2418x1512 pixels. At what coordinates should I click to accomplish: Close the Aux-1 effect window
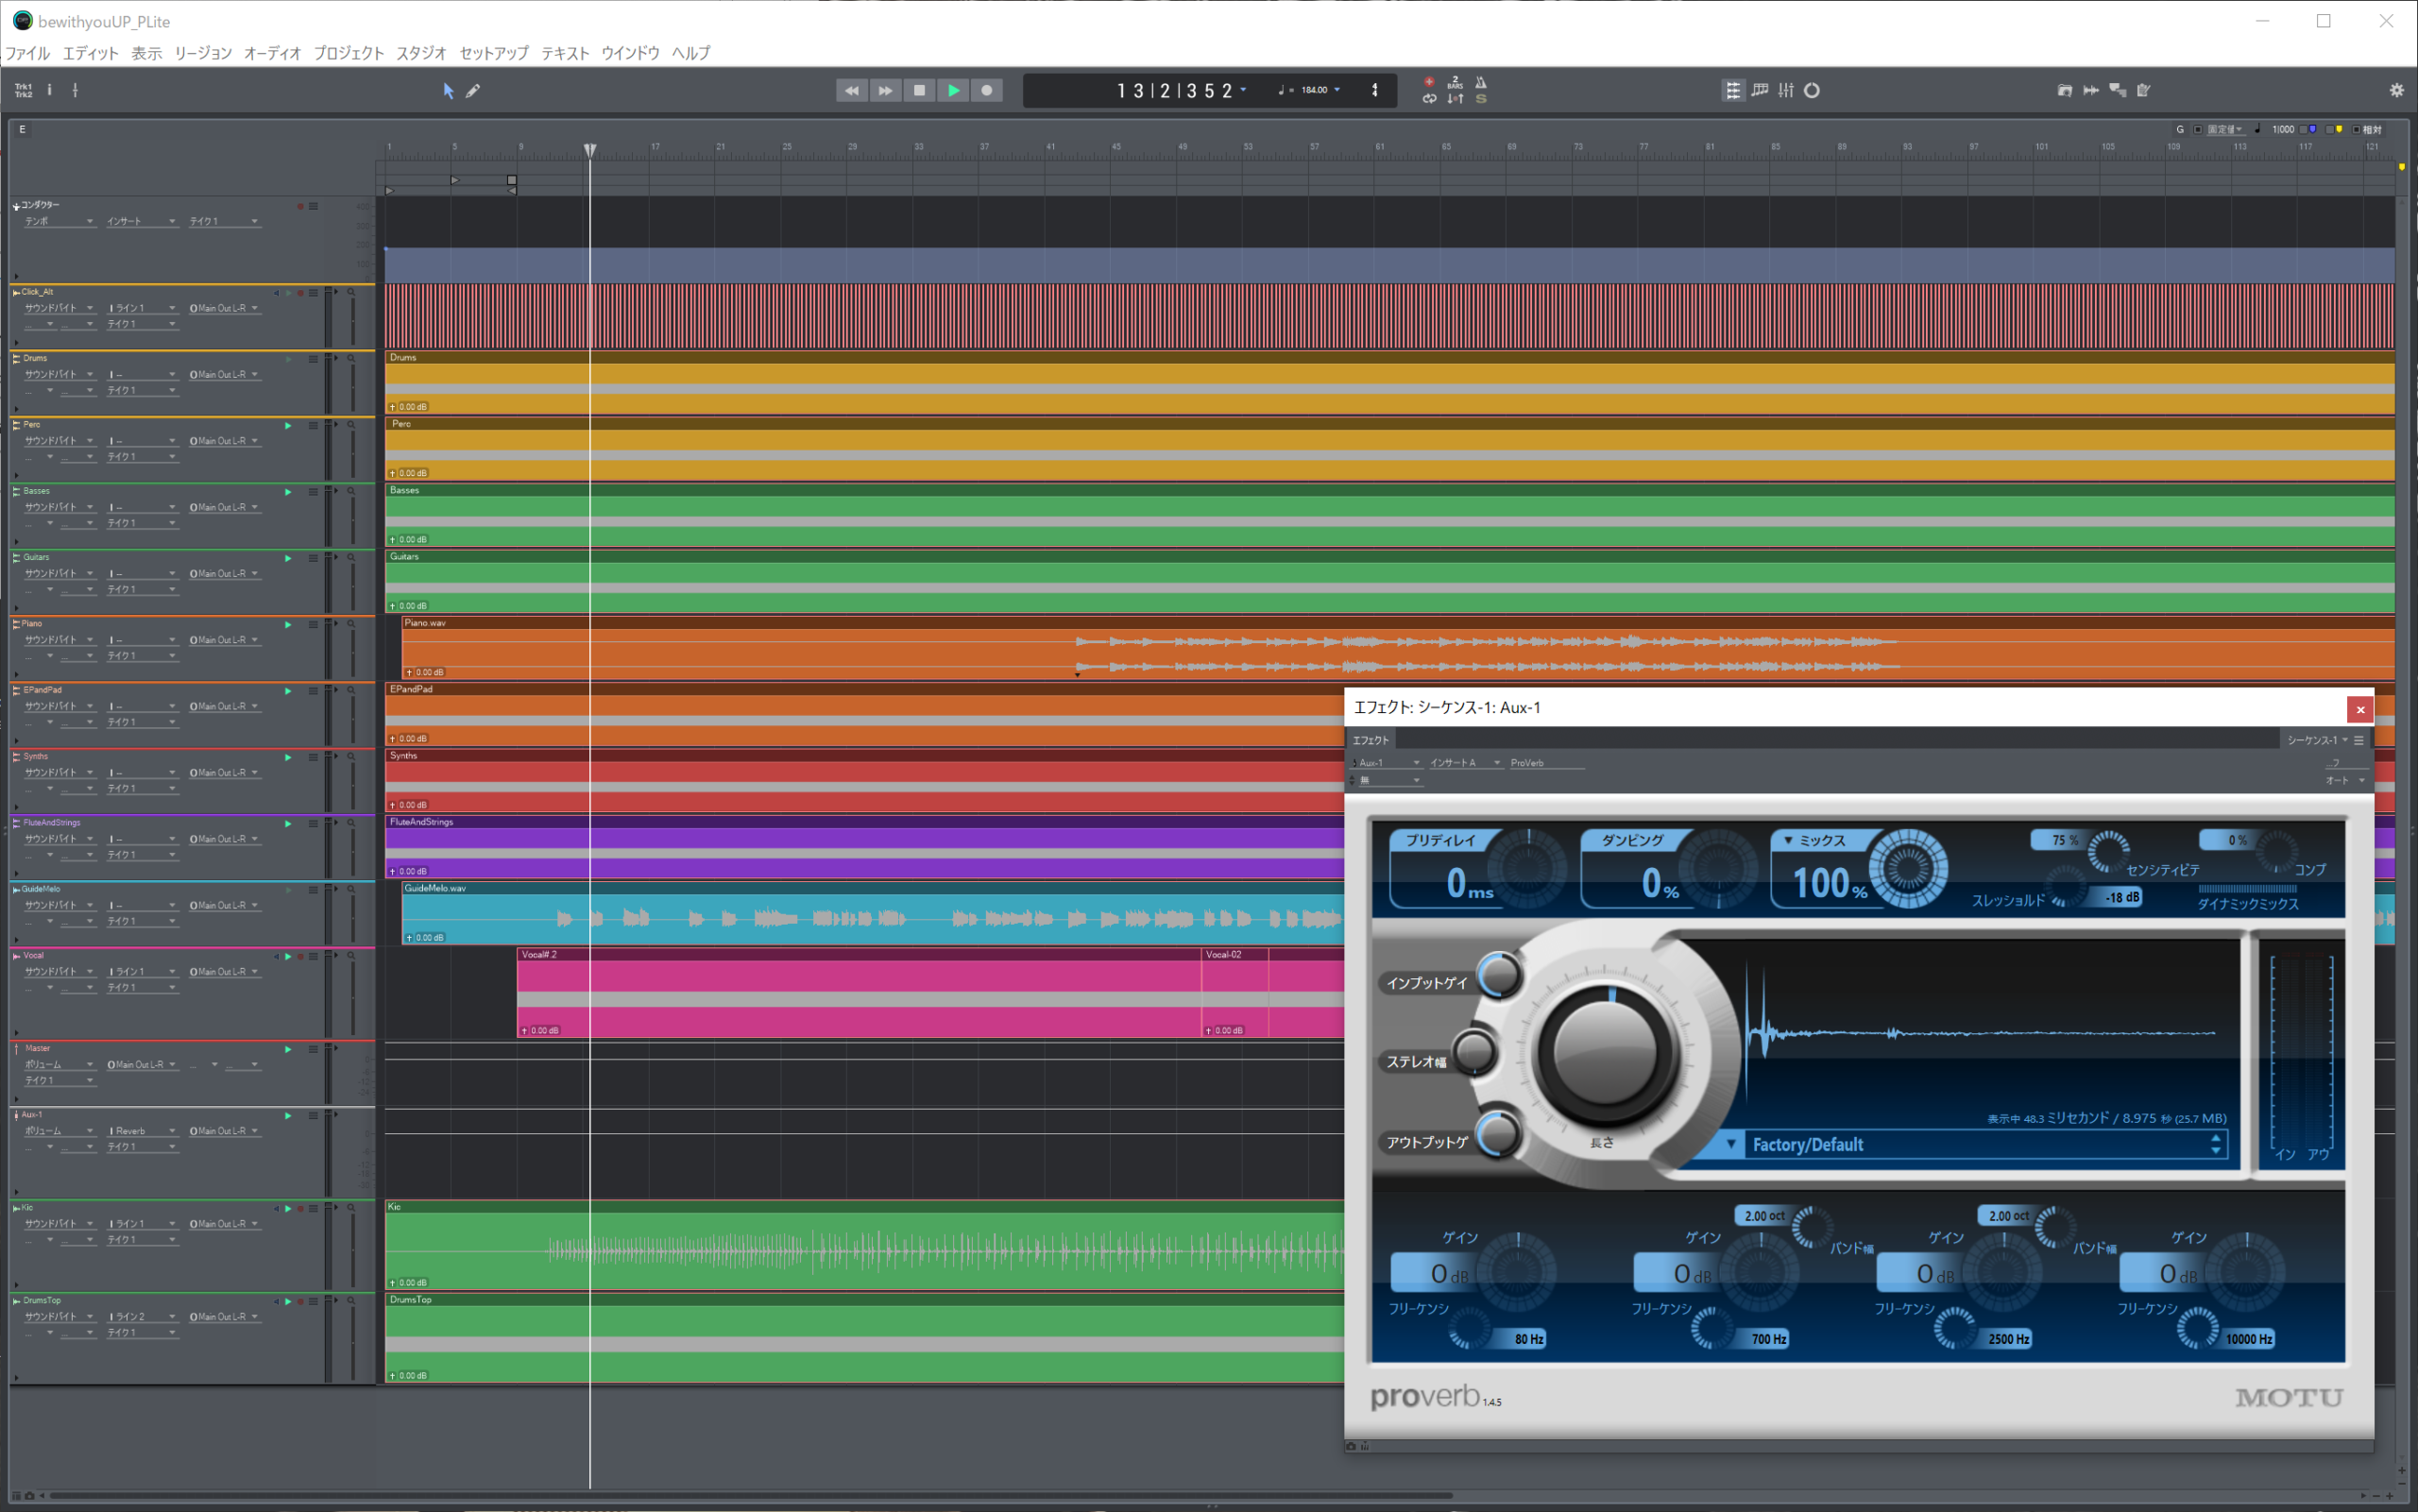tap(2360, 709)
